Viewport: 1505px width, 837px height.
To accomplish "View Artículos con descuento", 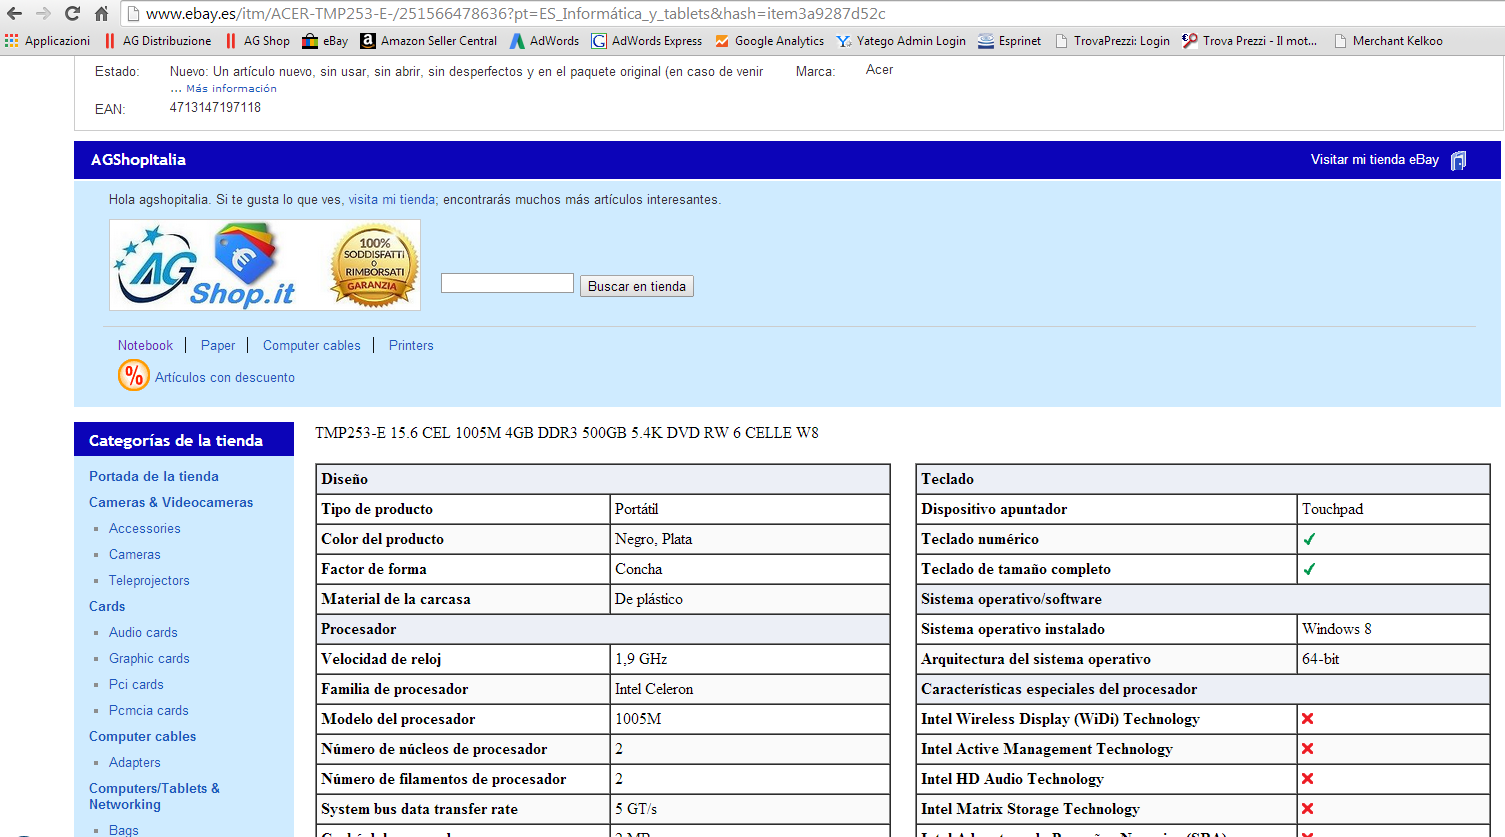I will 225,377.
